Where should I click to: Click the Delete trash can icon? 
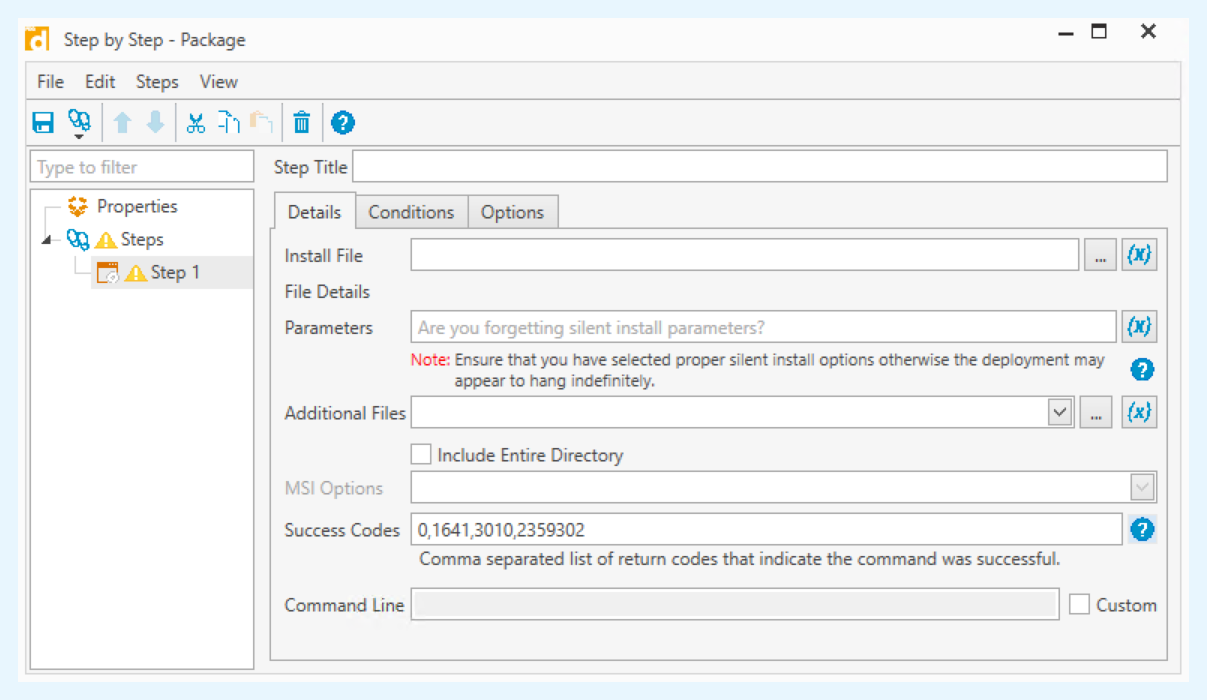(x=302, y=123)
